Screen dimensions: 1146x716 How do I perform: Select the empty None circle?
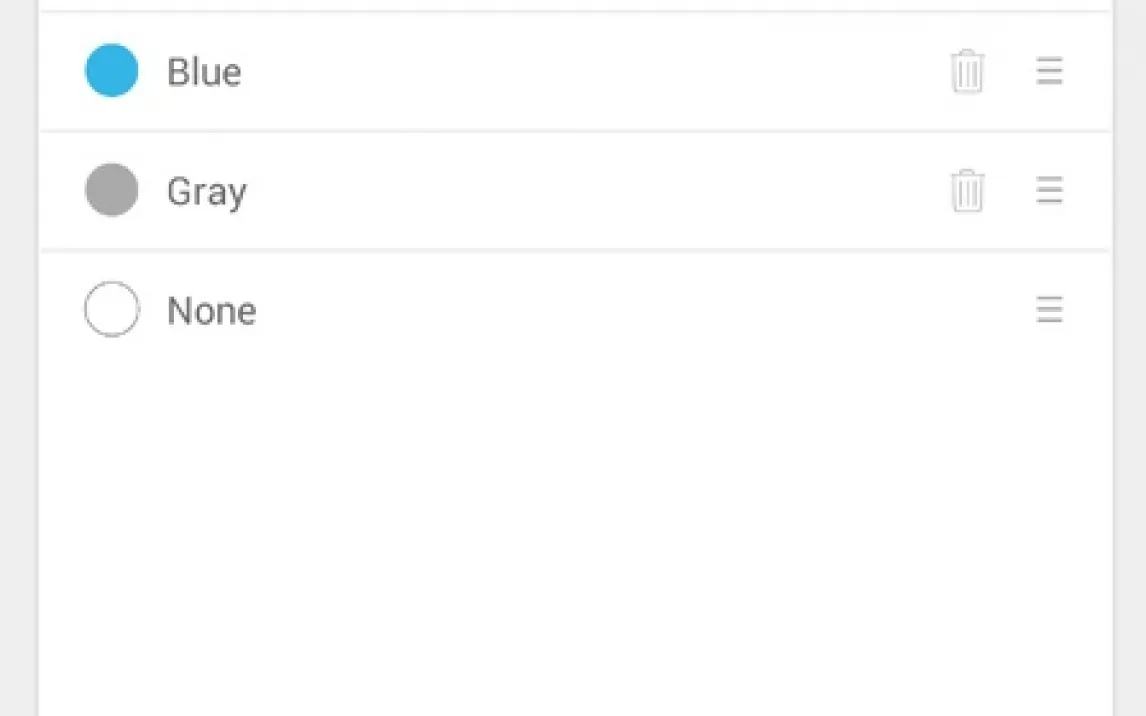111,309
